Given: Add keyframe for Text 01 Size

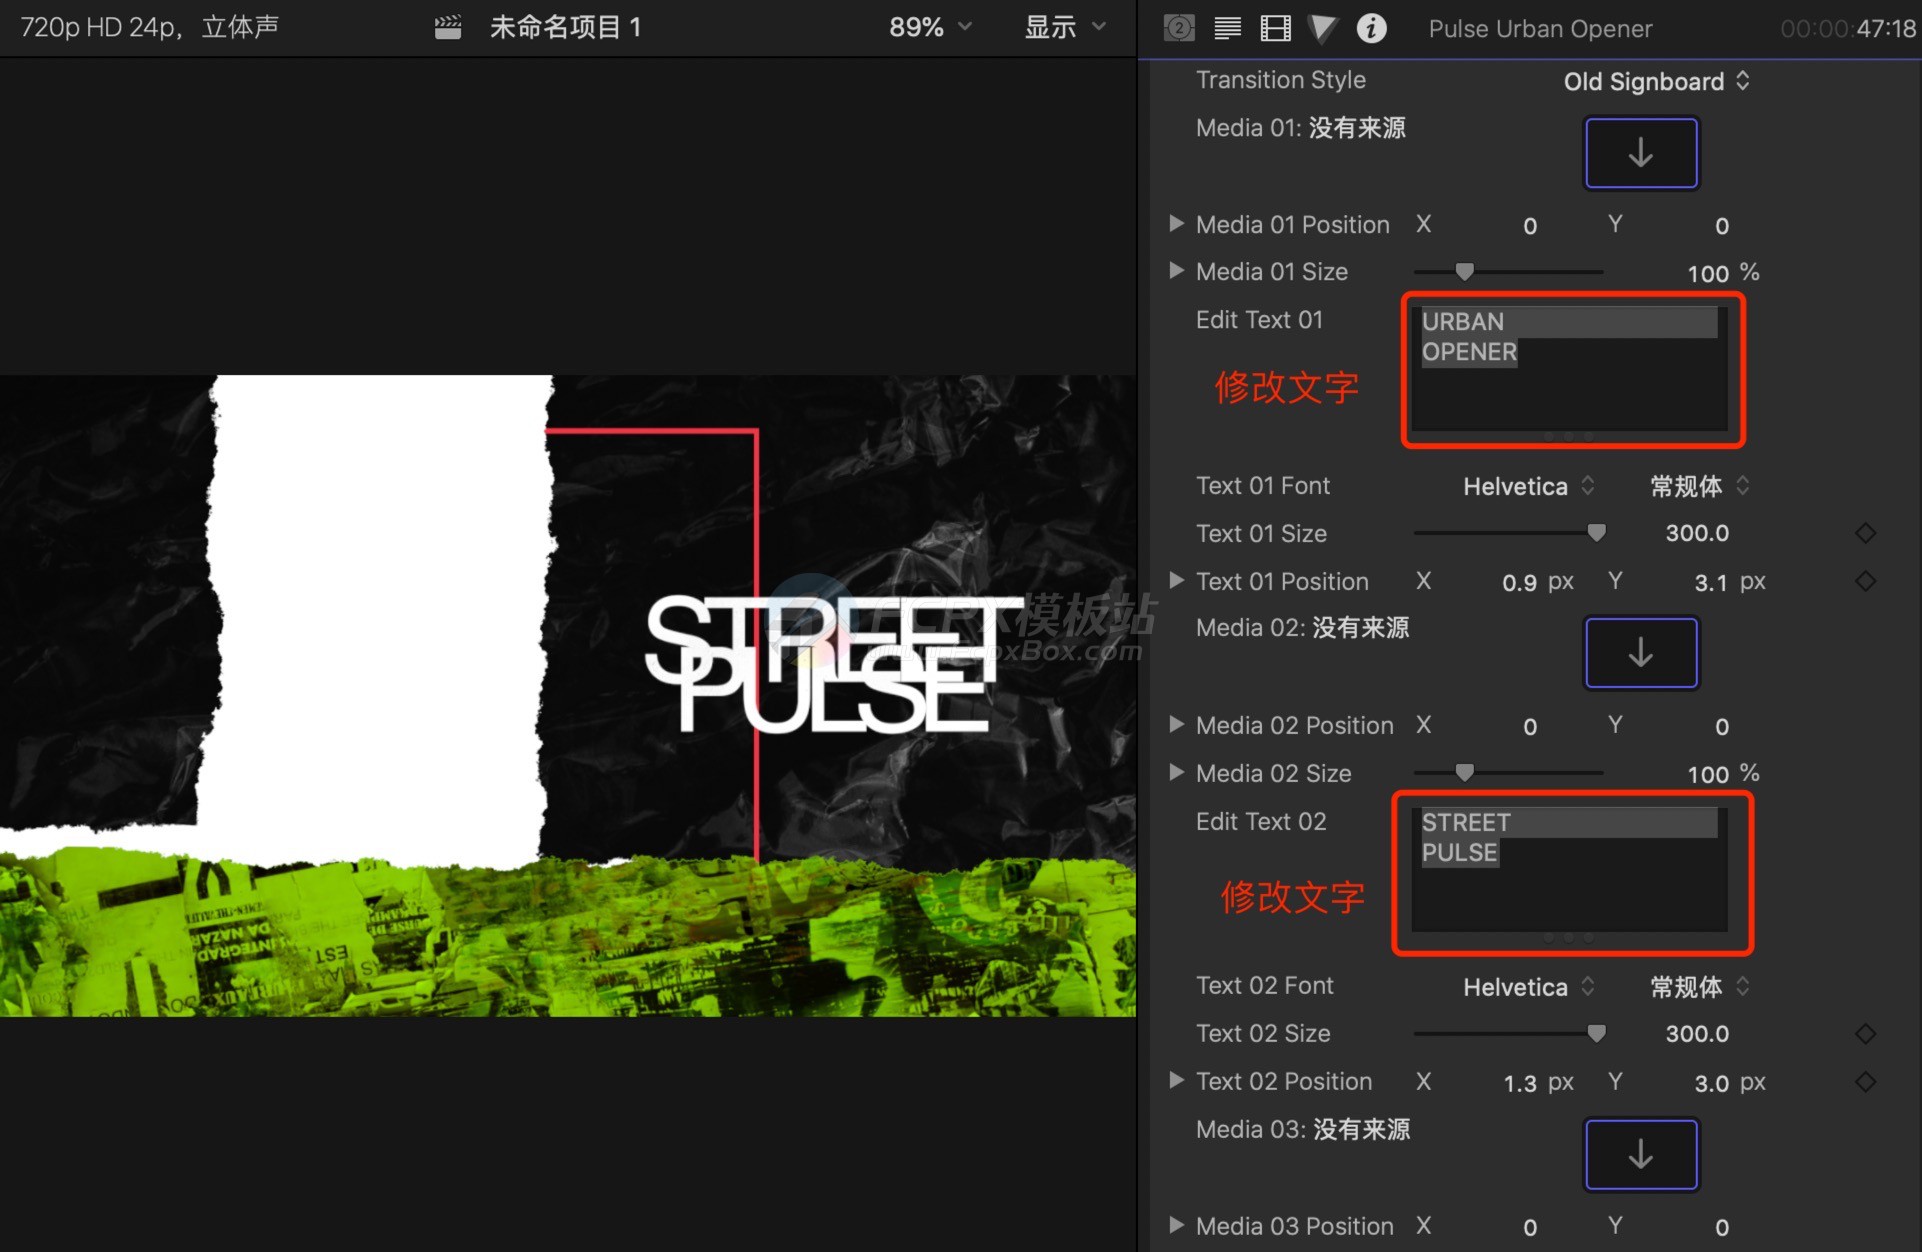Looking at the screenshot, I should 1865,533.
